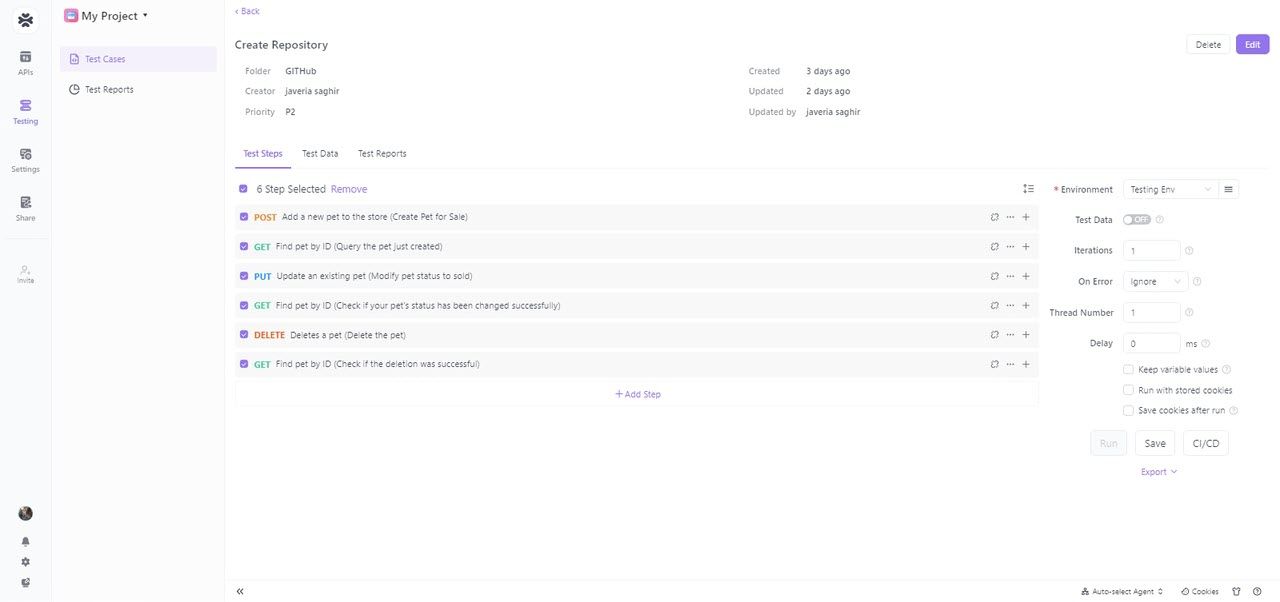Click the Delete button
The width and height of the screenshot is (1280, 602).
point(1208,45)
